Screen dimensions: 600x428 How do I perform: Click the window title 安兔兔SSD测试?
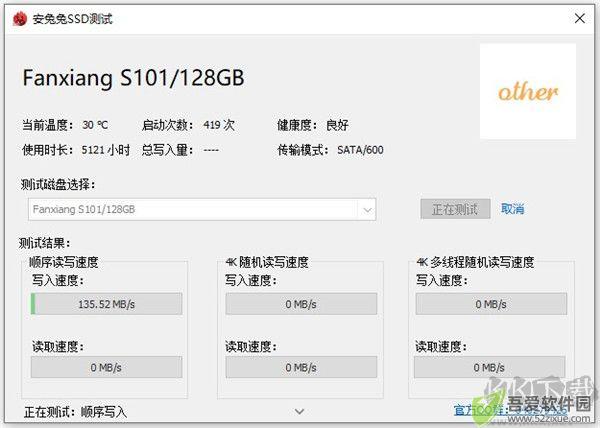73,19
